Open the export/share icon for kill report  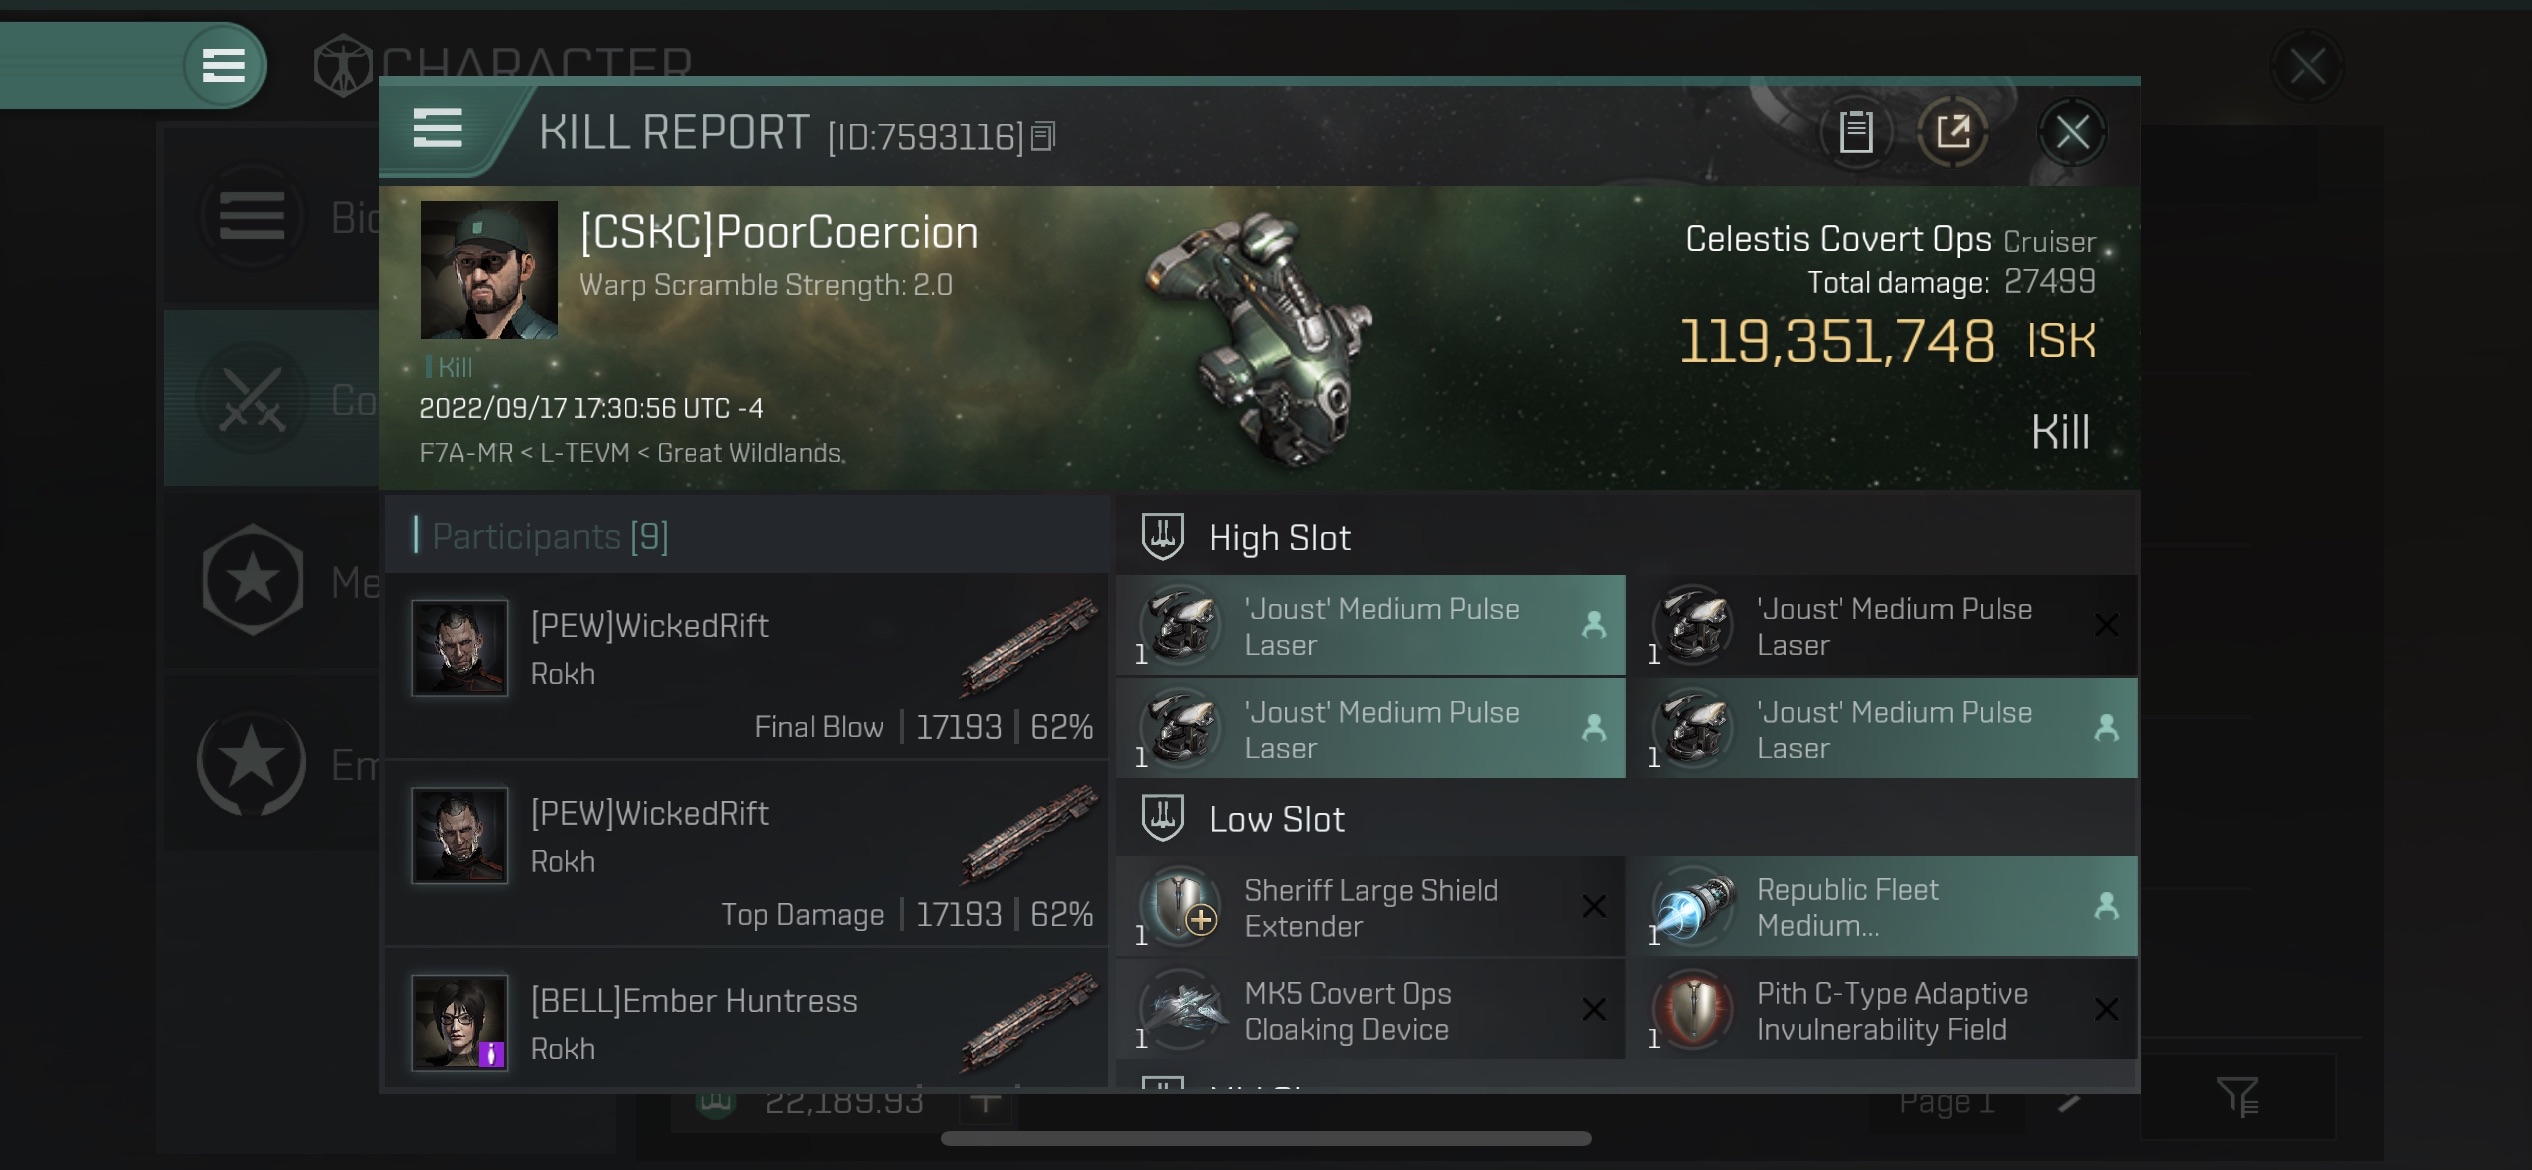pyautogui.click(x=1954, y=132)
